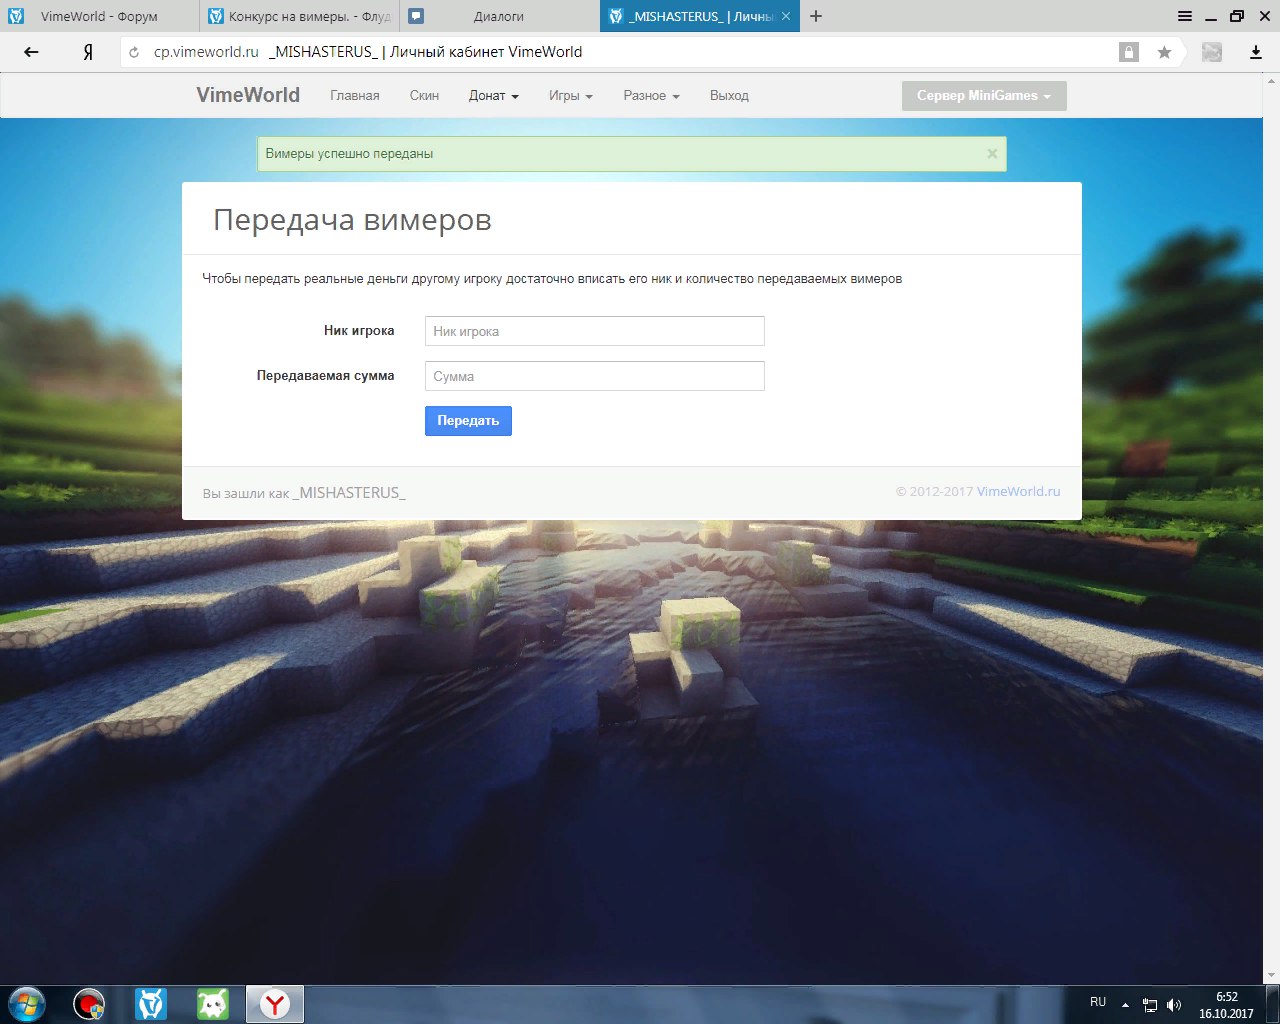This screenshot has width=1280, height=1024.
Task: Open the red recorder taskbar icon
Action: pos(89,1004)
